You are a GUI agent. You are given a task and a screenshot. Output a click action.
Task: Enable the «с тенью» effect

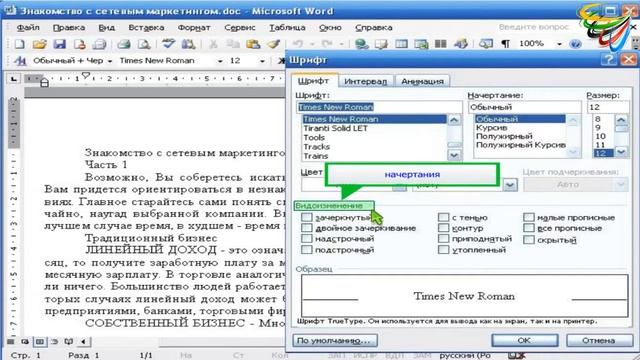pyautogui.click(x=444, y=217)
